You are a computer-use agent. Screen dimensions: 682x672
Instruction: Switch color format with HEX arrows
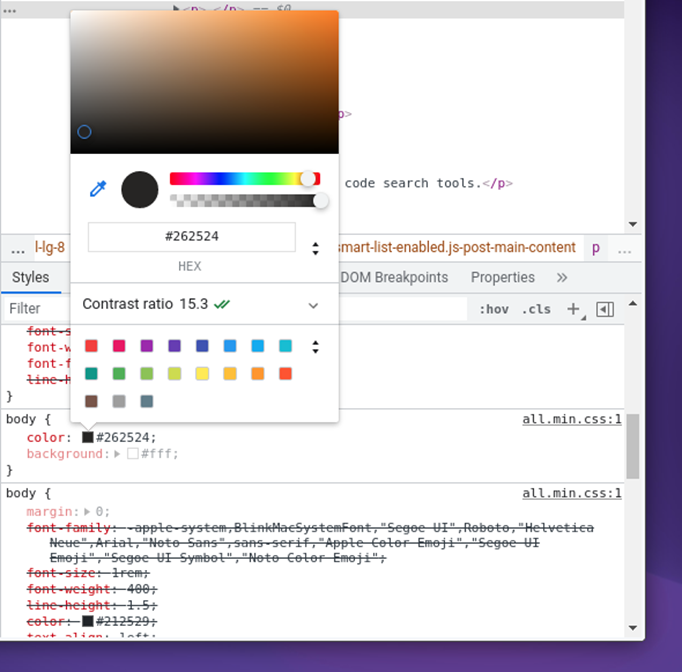316,248
